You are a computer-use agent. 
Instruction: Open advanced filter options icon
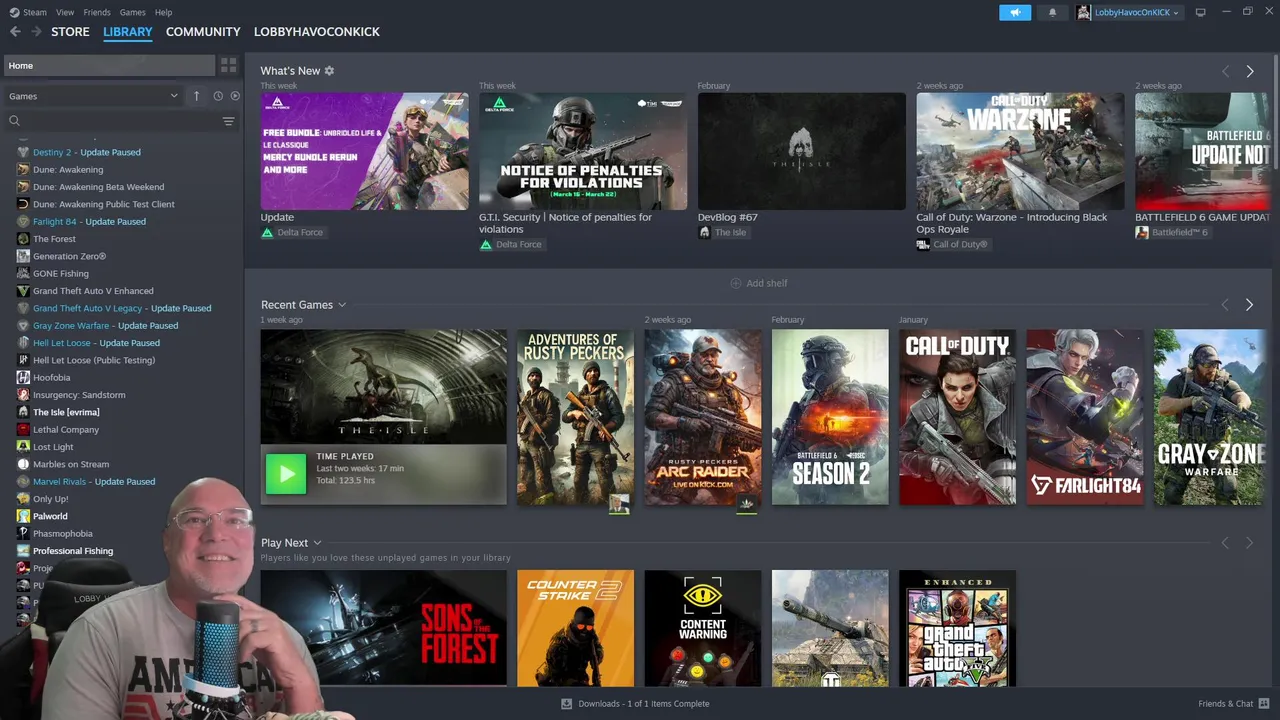(228, 121)
